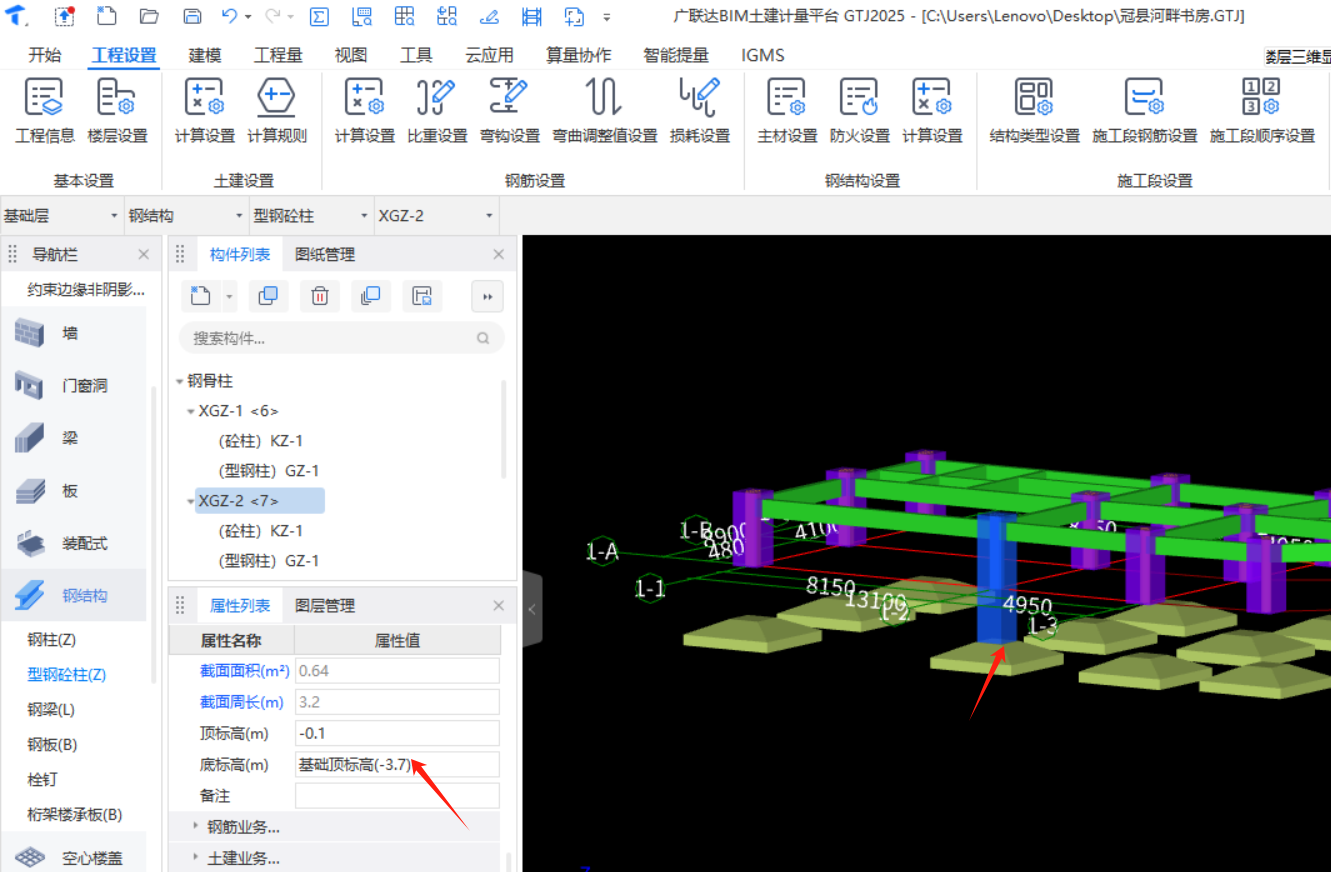Image resolution: width=1331 pixels, height=872 pixels.
Task: Click the film-strip icon in quick access toolbar
Action: (532, 16)
